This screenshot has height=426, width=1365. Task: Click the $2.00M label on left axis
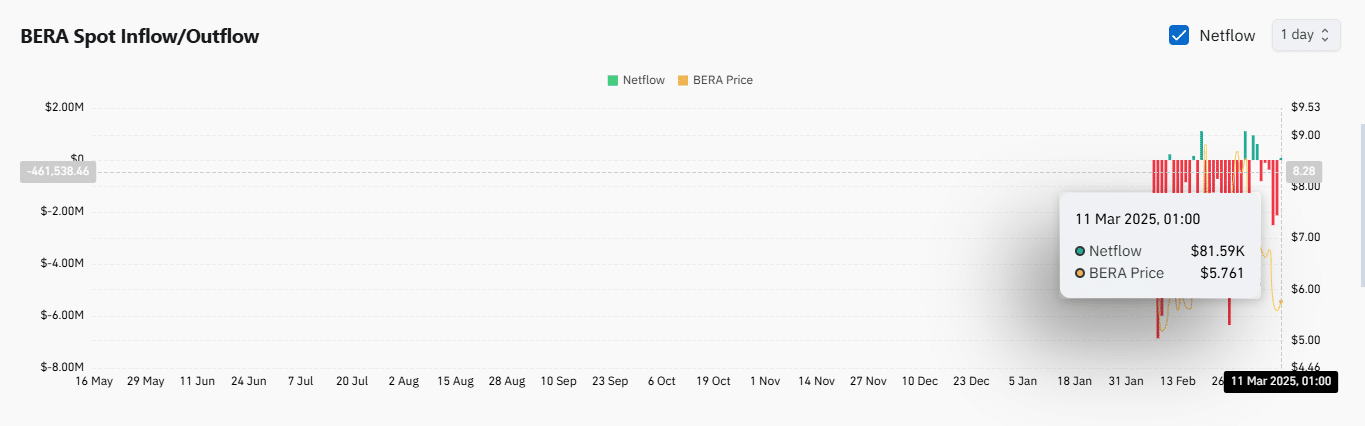[62, 107]
